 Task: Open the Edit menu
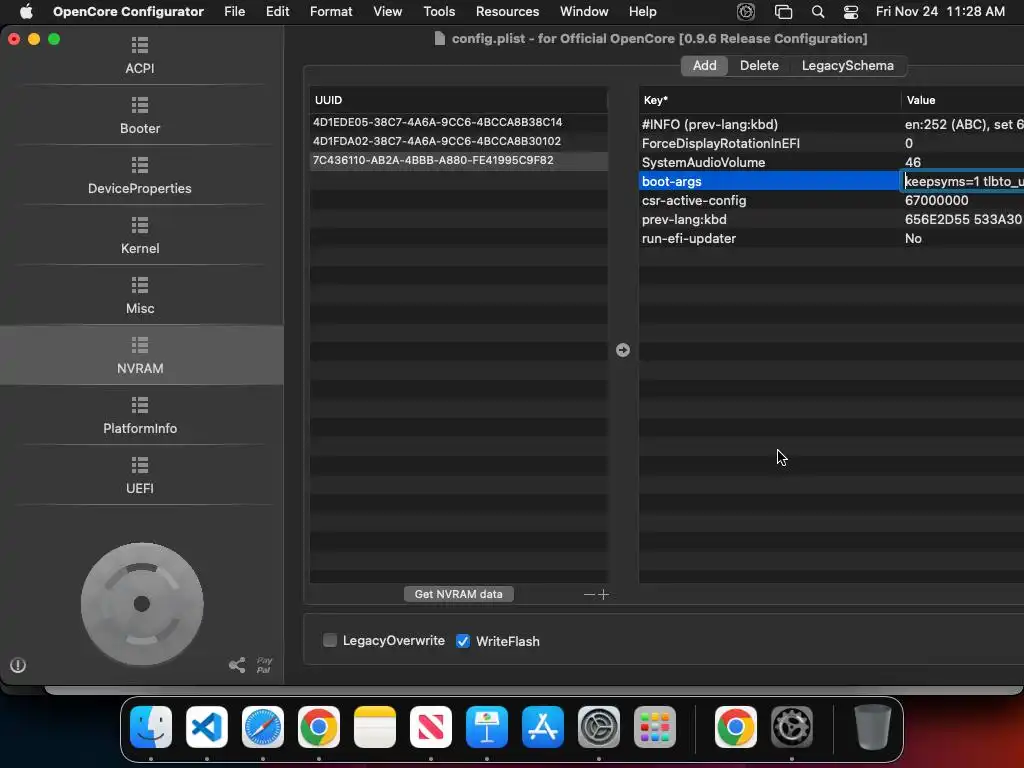[x=278, y=12]
